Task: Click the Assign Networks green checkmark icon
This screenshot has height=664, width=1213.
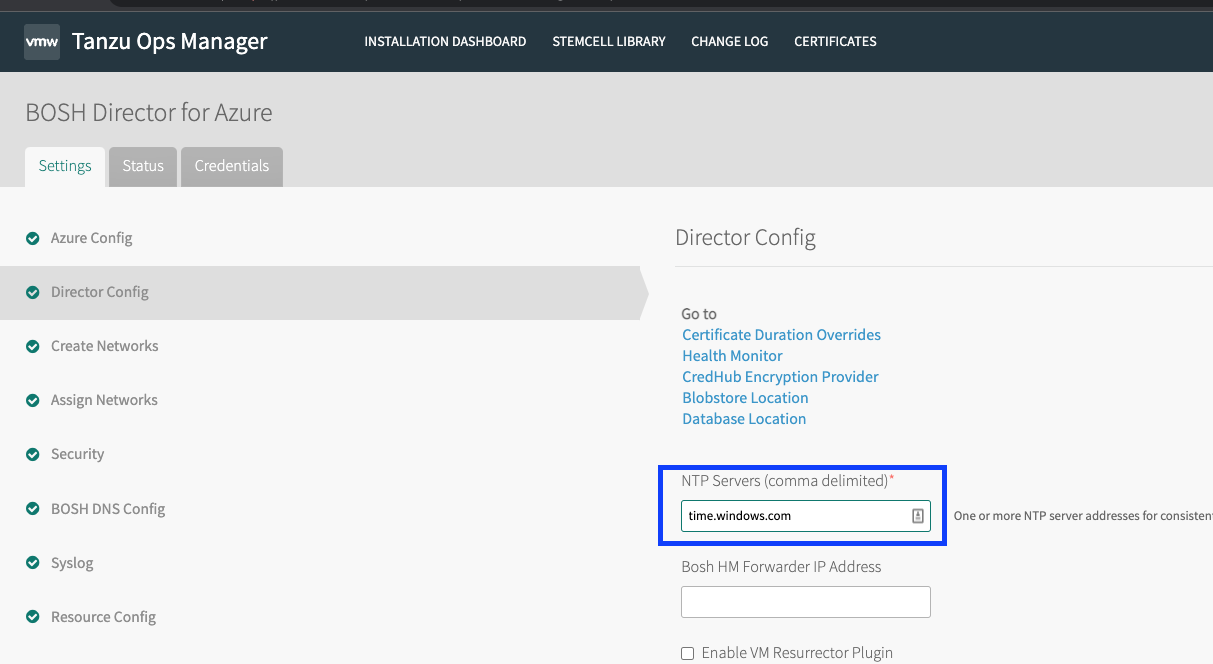Action: (32, 401)
